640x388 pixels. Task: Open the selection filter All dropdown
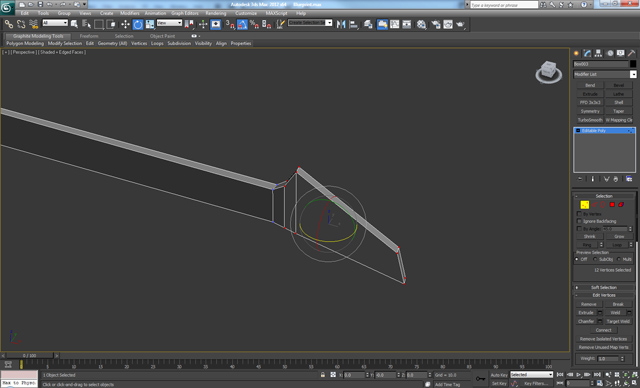55,23
